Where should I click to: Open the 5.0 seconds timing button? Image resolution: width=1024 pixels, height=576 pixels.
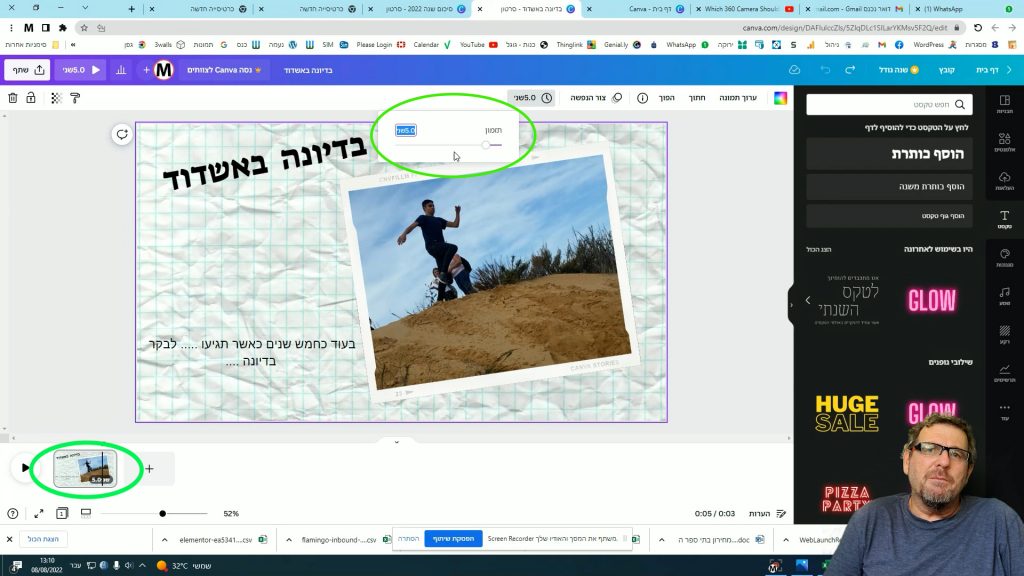click(532, 98)
